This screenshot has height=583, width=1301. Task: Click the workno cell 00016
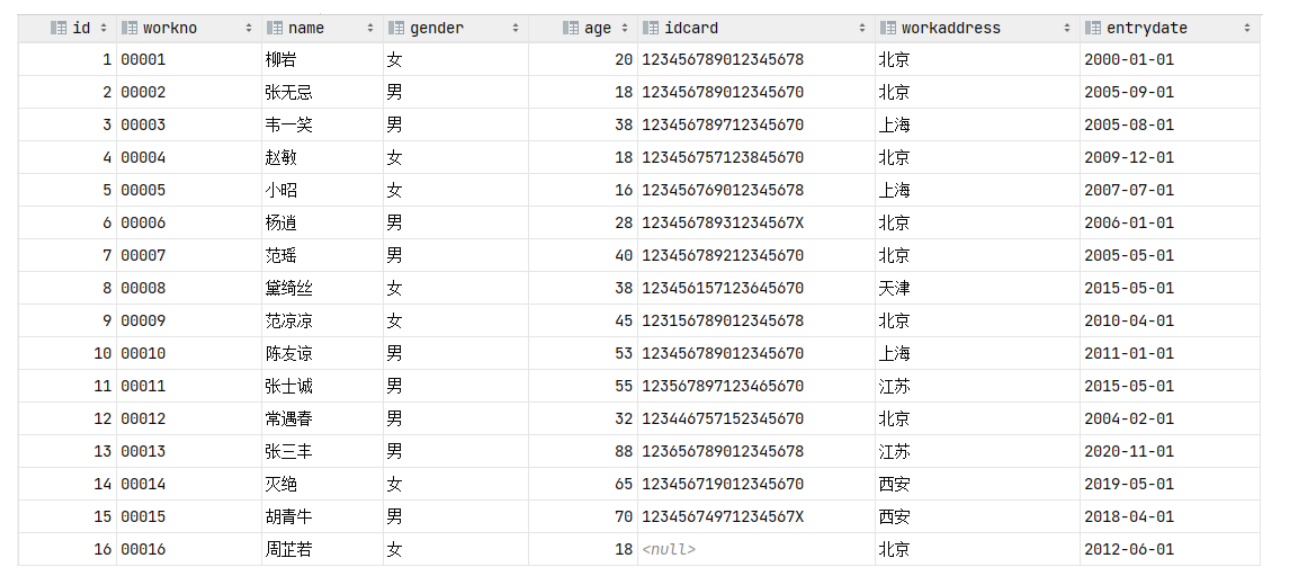[189, 549]
